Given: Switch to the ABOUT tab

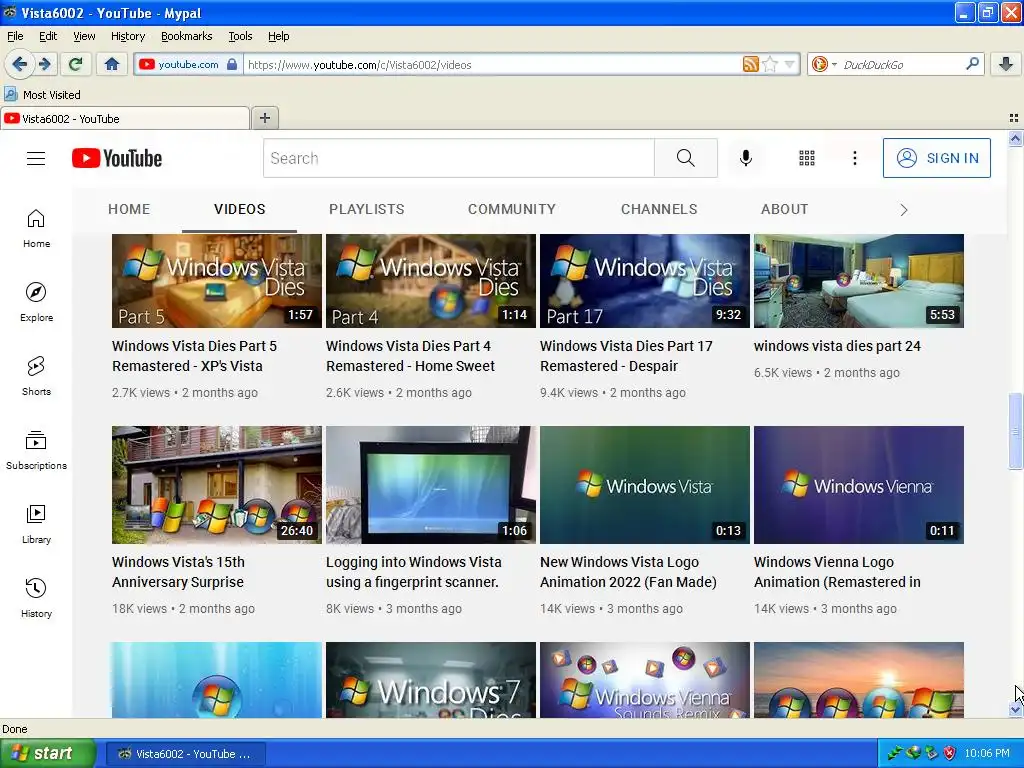Looking at the screenshot, I should point(784,210).
